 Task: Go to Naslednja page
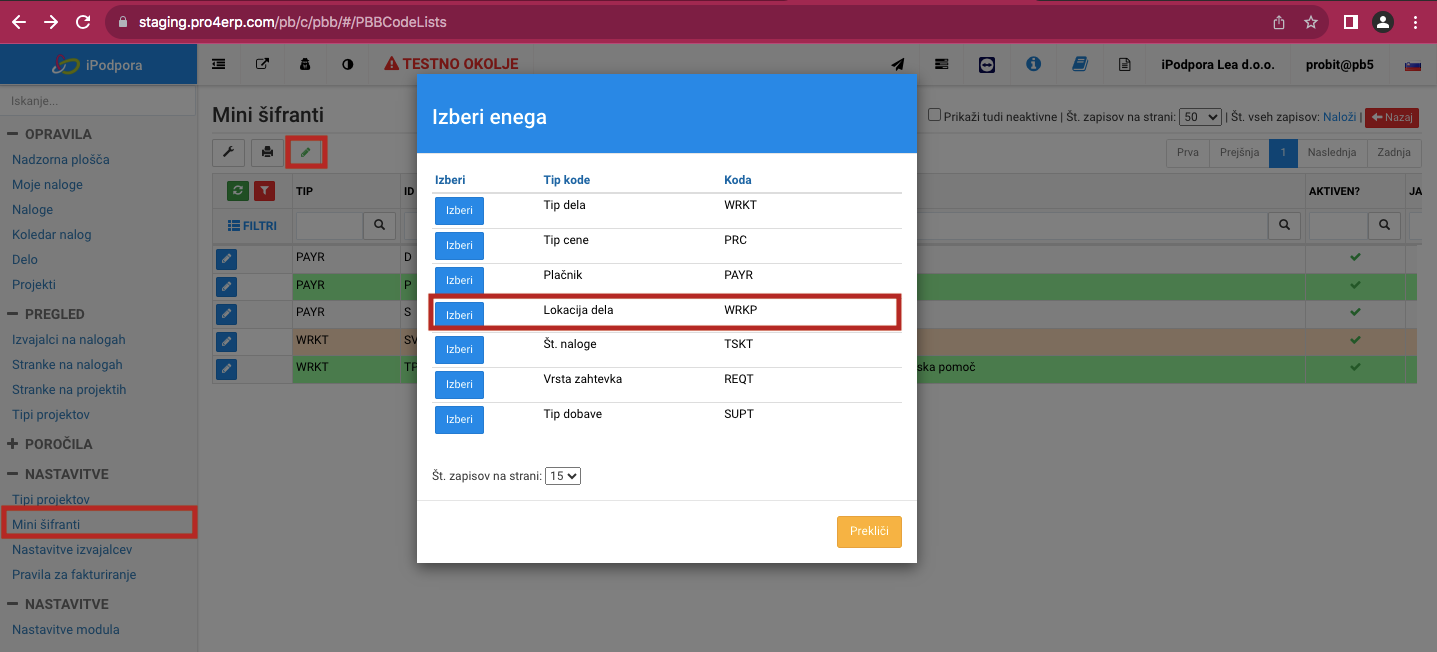(x=1331, y=153)
